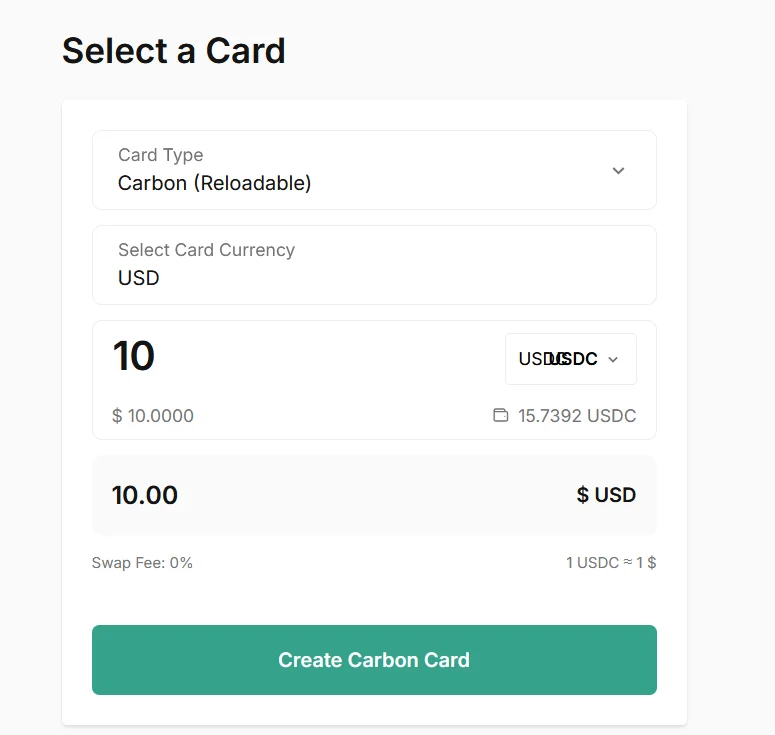This screenshot has height=735, width=775.
Task: Select the "Carbon (Reloadable)" value text
Action: (x=215, y=184)
